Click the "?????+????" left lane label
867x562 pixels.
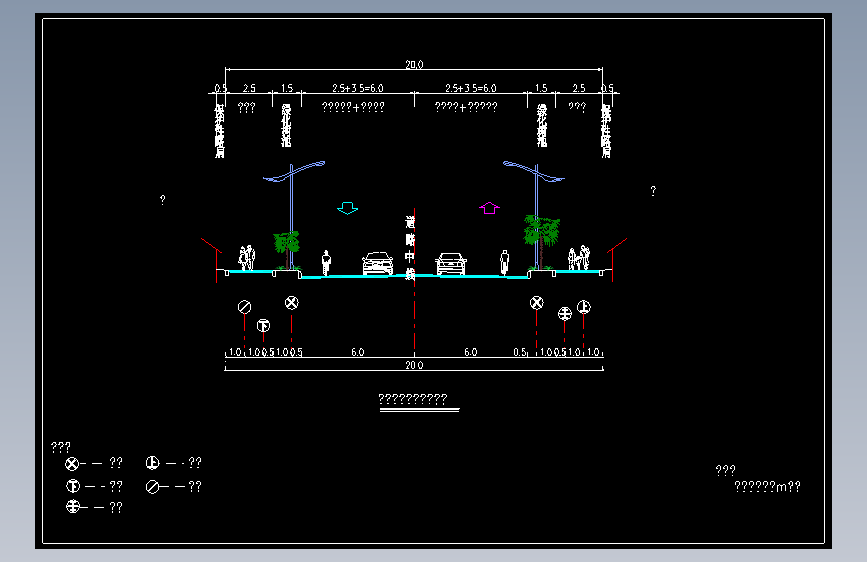click(353, 107)
